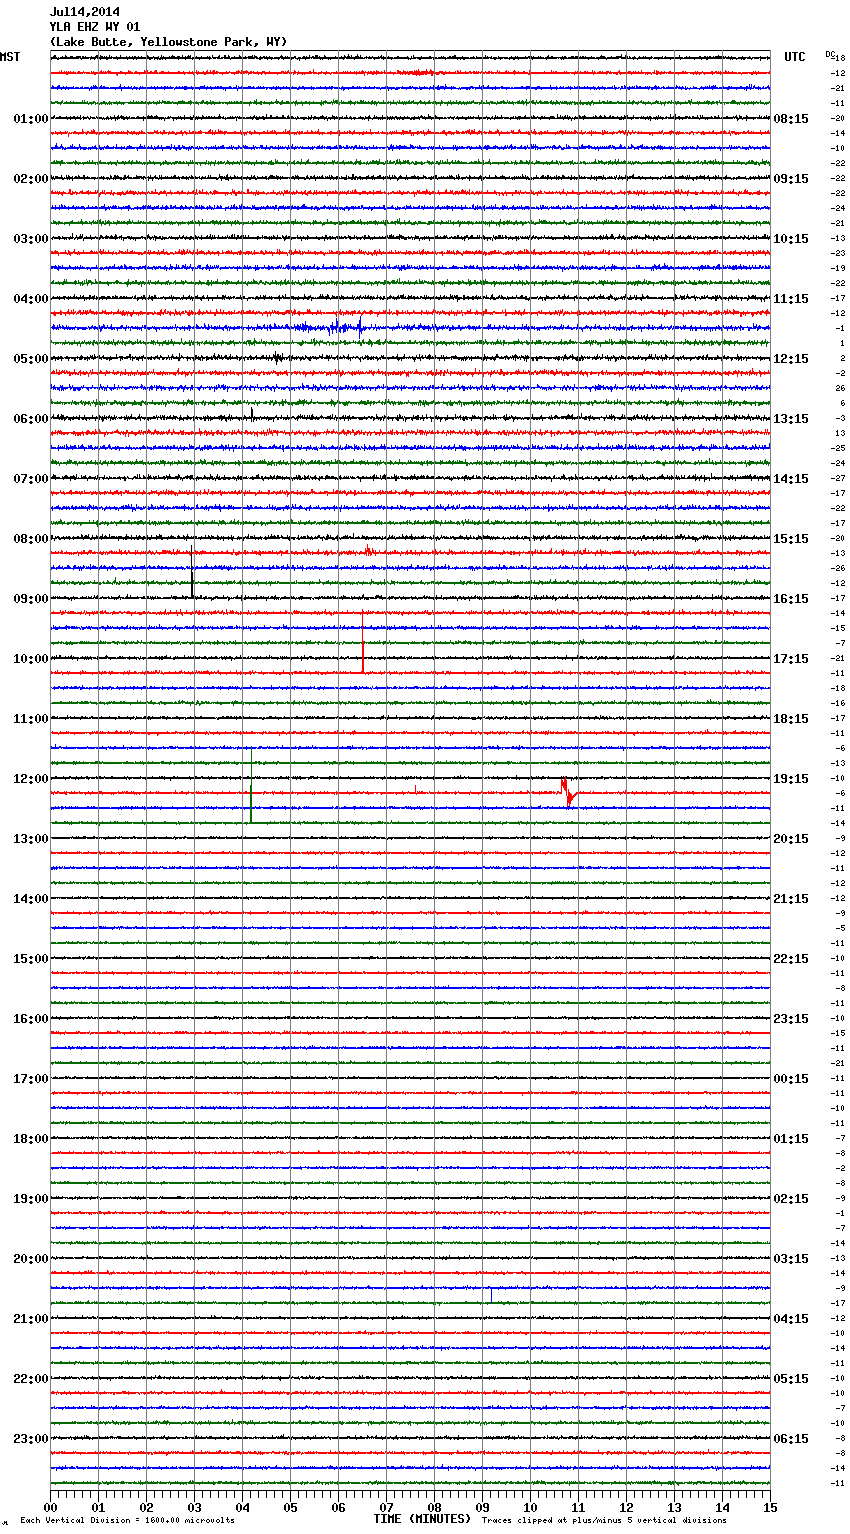Select the 17:00 MST time label

31,1079
